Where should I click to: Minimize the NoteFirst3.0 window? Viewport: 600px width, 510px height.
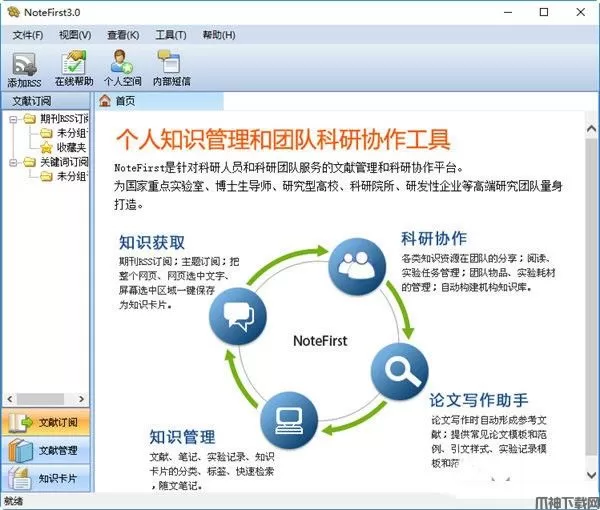508,12
